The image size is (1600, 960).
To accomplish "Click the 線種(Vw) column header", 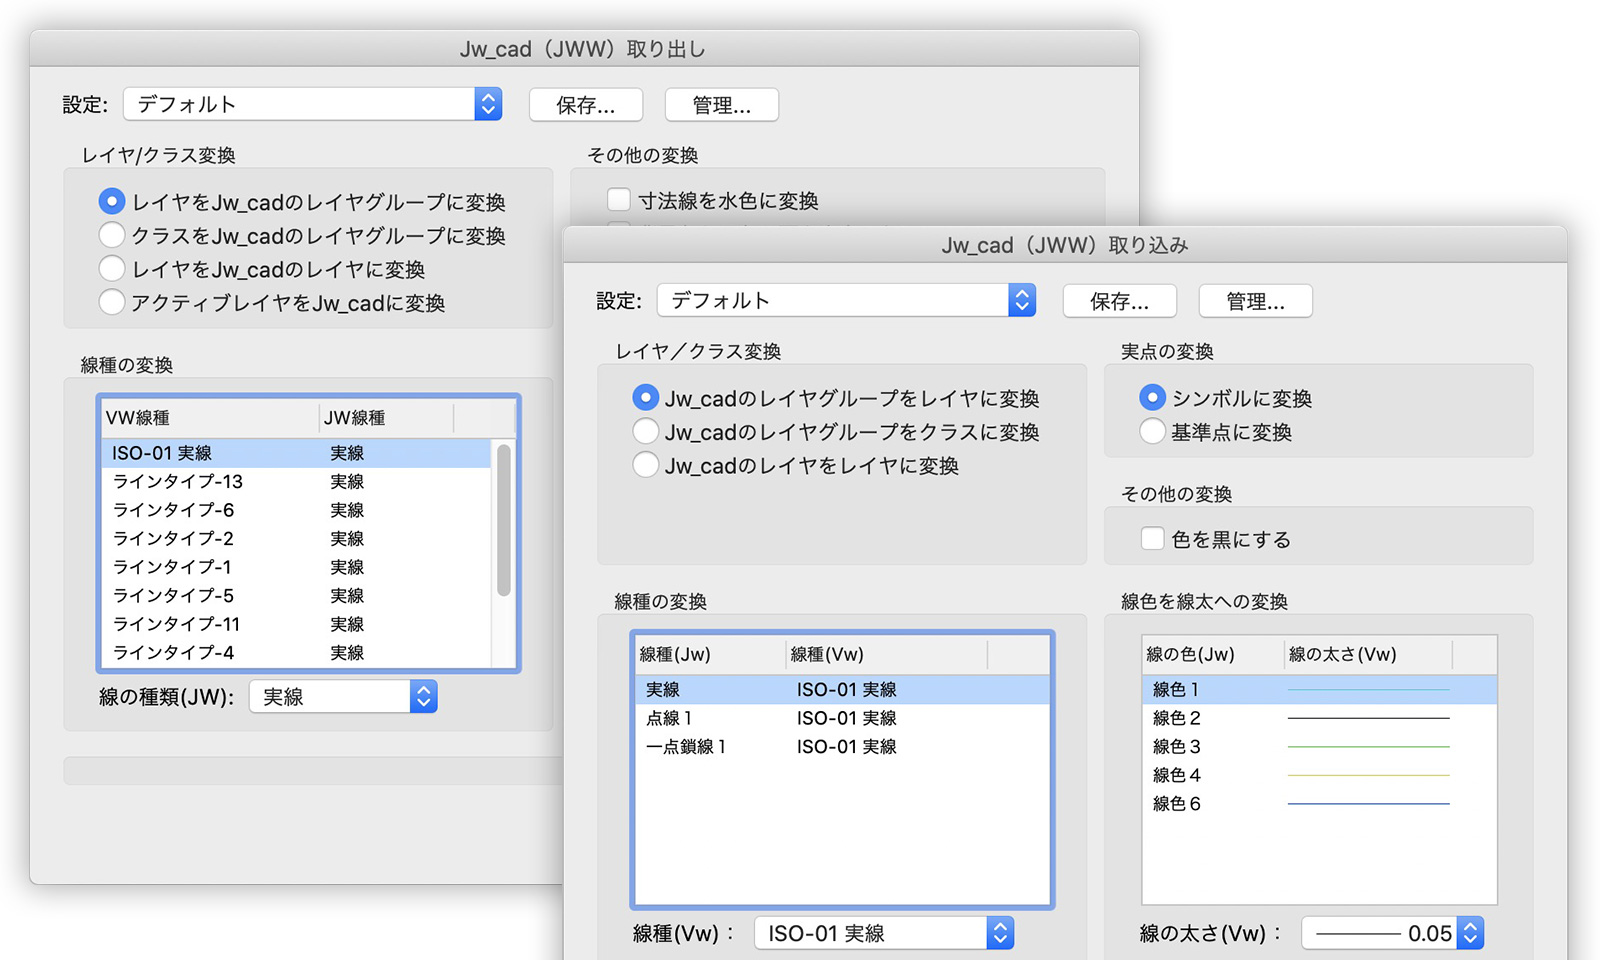I will point(887,654).
